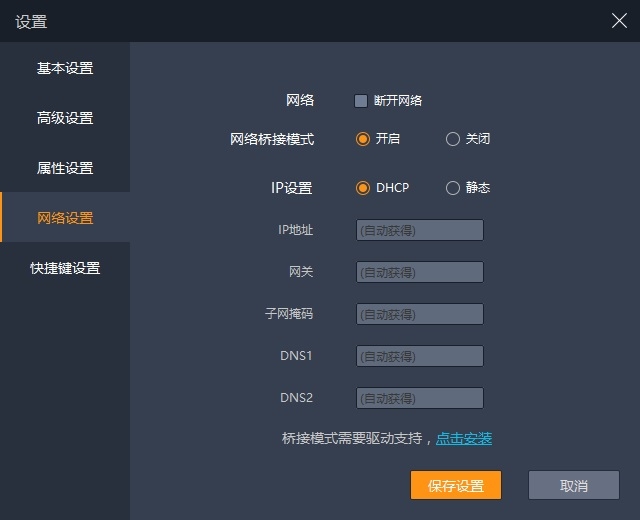This screenshot has height=520, width=640.
Task: Click the IP设置 label
Action: click(291, 188)
